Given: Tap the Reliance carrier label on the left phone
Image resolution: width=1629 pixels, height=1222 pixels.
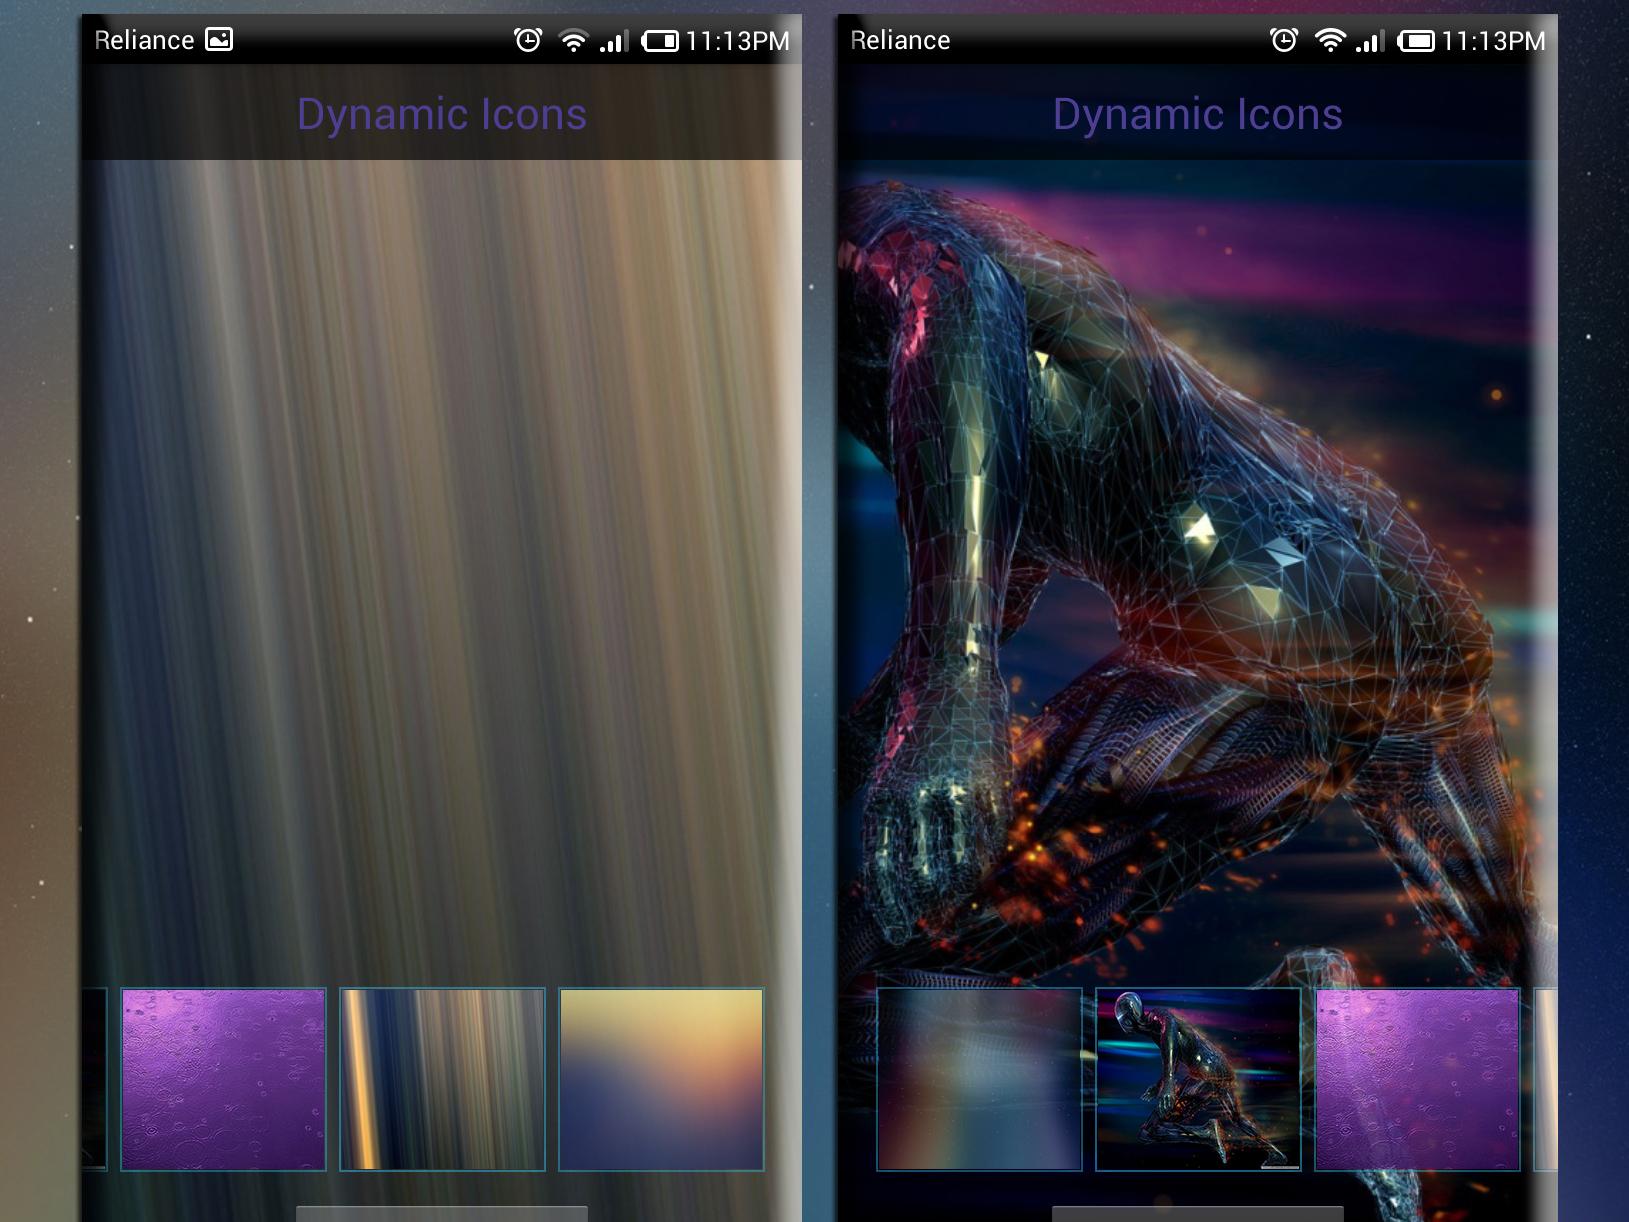Looking at the screenshot, I should click(x=144, y=40).
